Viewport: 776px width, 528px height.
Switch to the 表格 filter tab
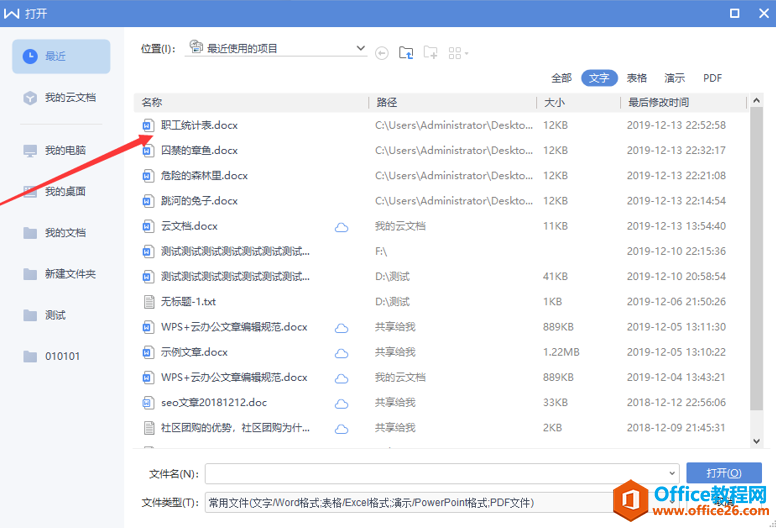[637, 78]
